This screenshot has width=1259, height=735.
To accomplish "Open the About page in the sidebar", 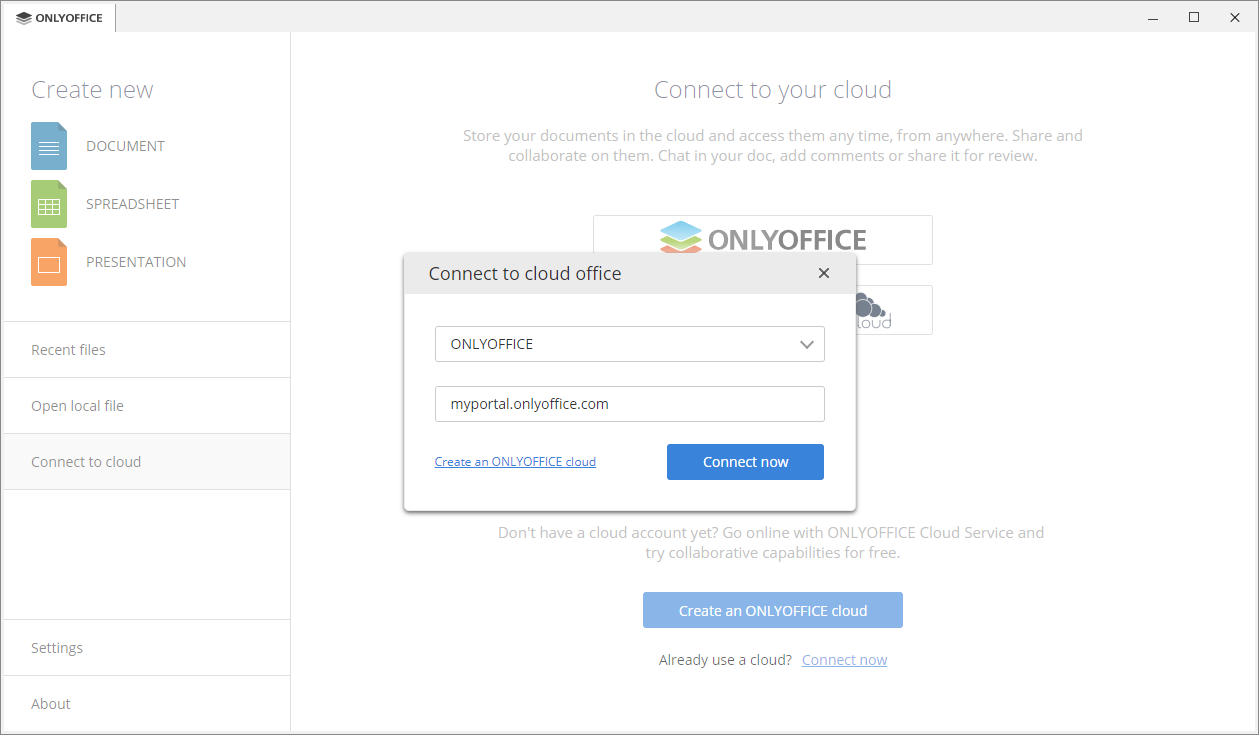I will coord(147,704).
